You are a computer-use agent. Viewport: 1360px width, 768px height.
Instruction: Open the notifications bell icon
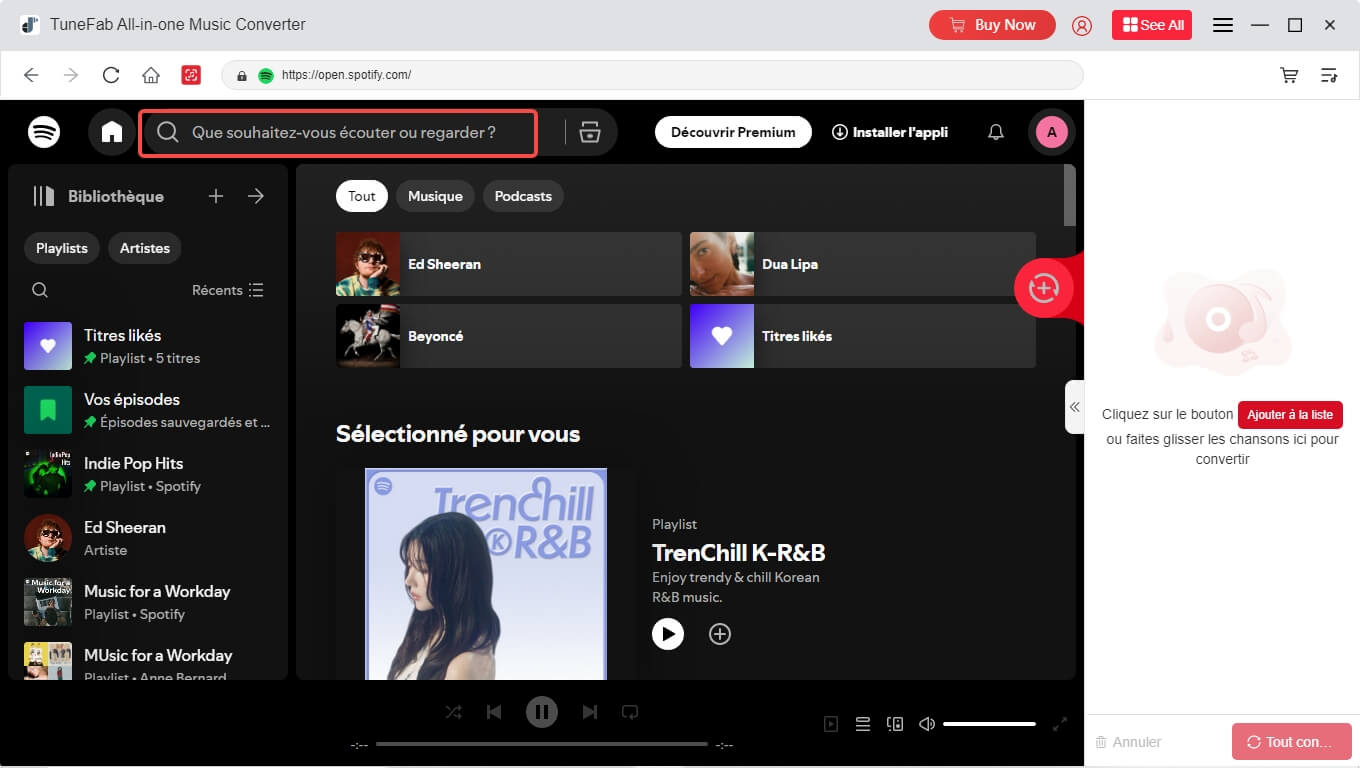click(995, 131)
